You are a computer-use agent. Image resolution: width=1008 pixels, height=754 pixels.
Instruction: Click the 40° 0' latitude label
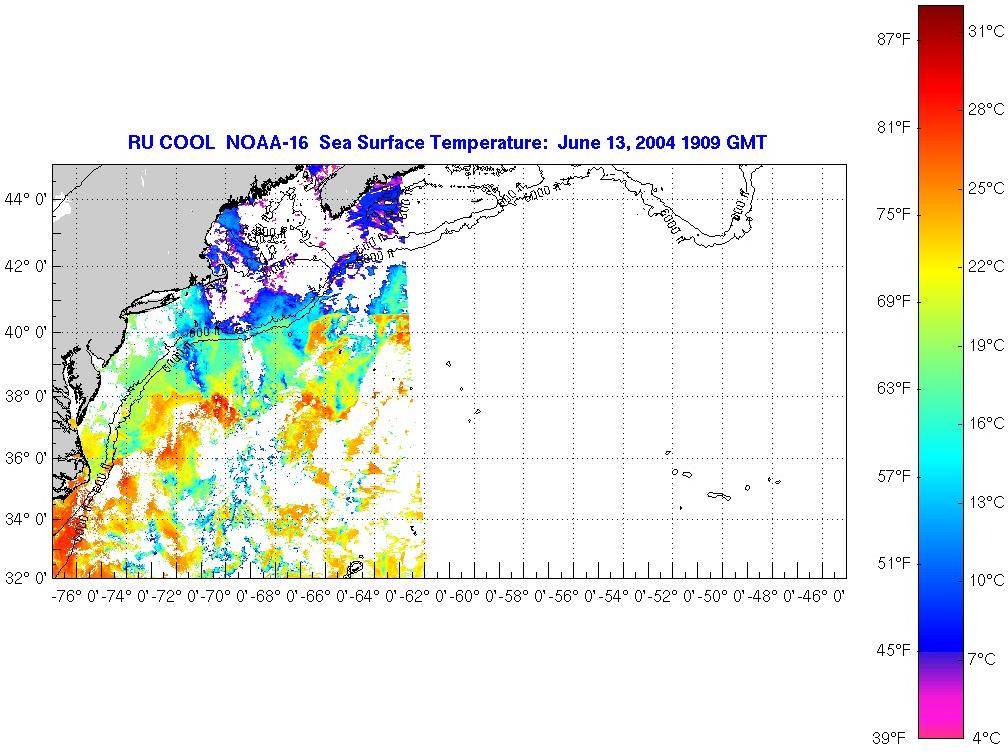25,332
